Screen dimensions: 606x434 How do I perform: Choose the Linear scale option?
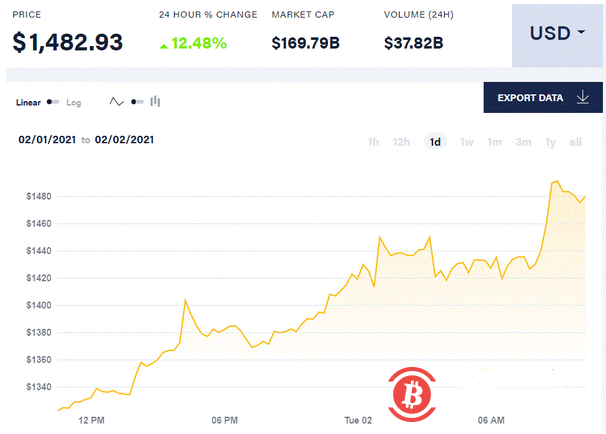click(x=29, y=102)
